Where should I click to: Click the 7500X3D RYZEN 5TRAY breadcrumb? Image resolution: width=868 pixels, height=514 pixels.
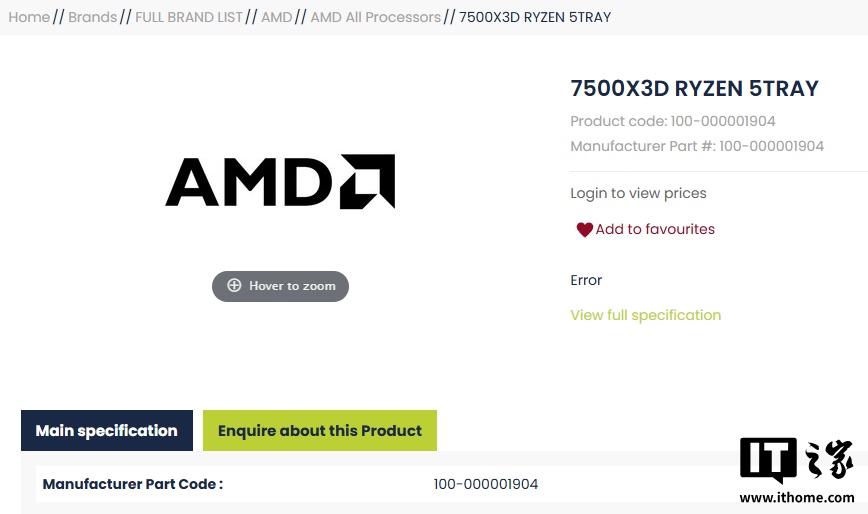535,17
